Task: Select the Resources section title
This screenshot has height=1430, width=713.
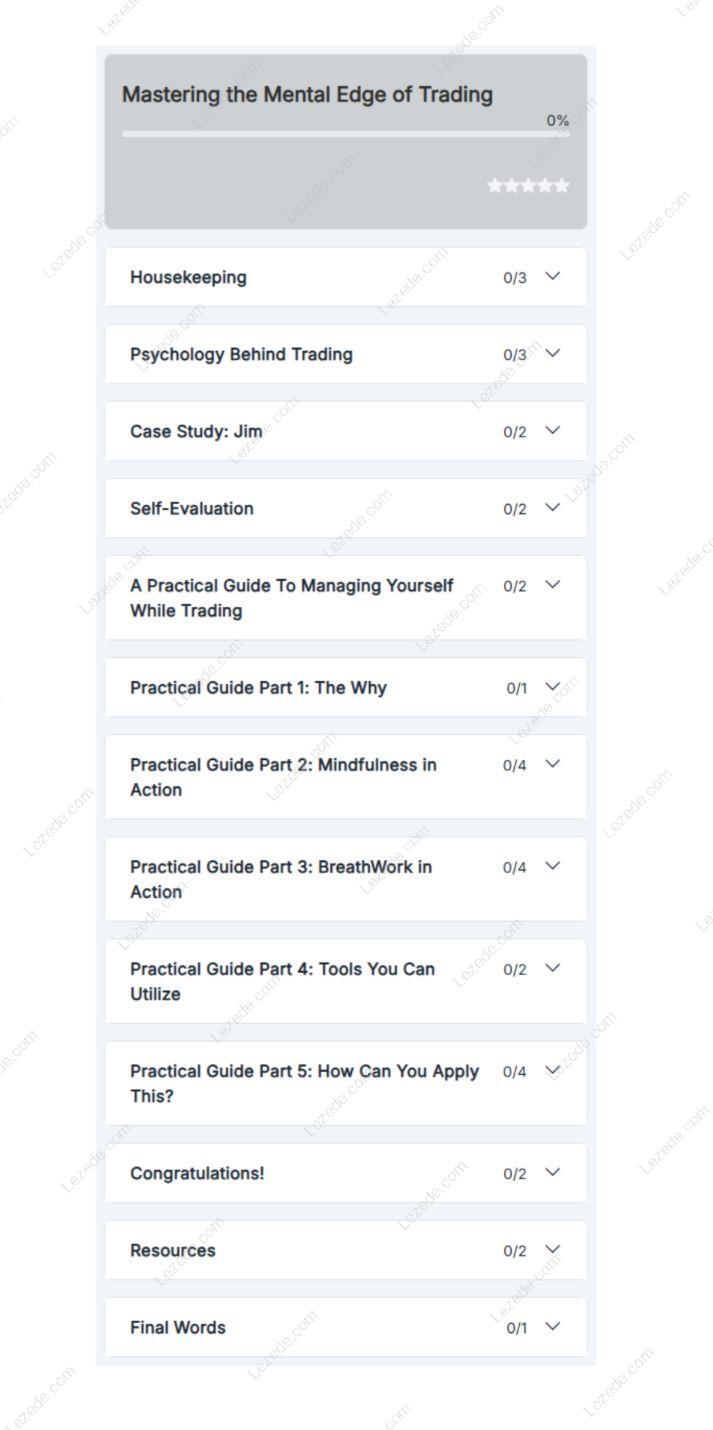Action: (172, 1250)
